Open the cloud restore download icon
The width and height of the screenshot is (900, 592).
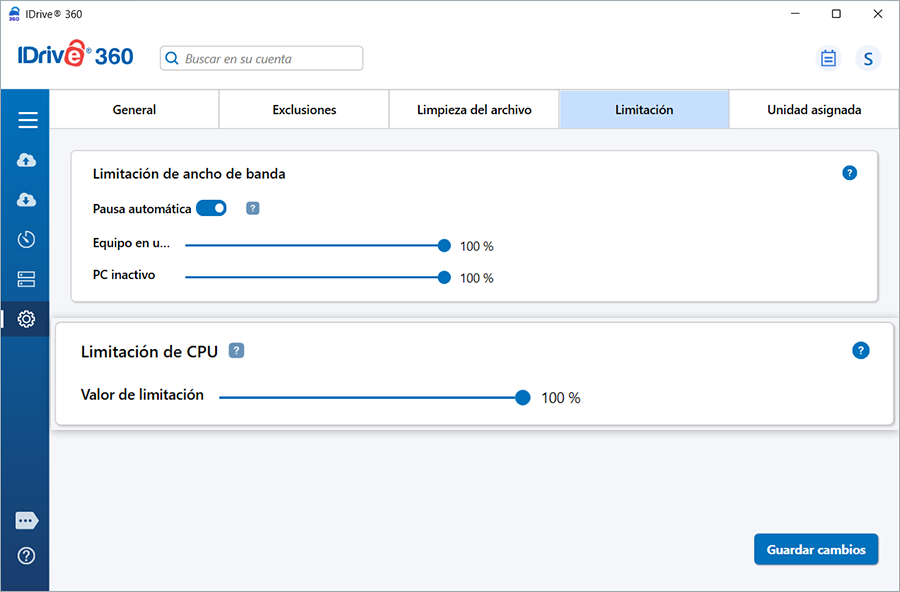27,200
